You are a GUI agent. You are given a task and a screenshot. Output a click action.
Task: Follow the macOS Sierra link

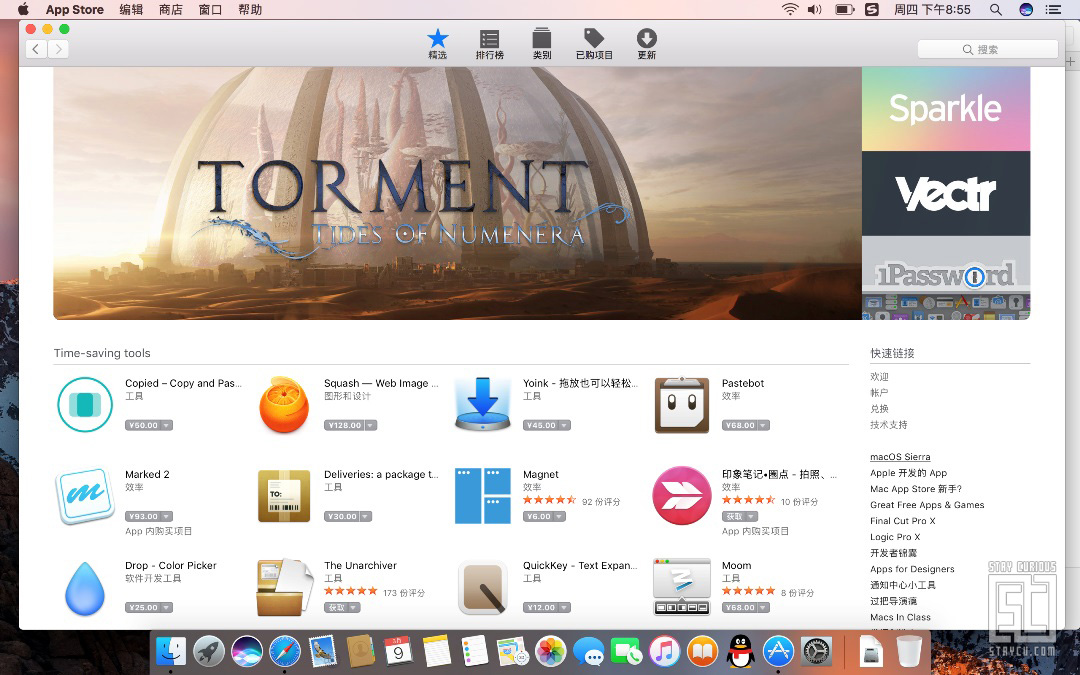pyautogui.click(x=900, y=457)
